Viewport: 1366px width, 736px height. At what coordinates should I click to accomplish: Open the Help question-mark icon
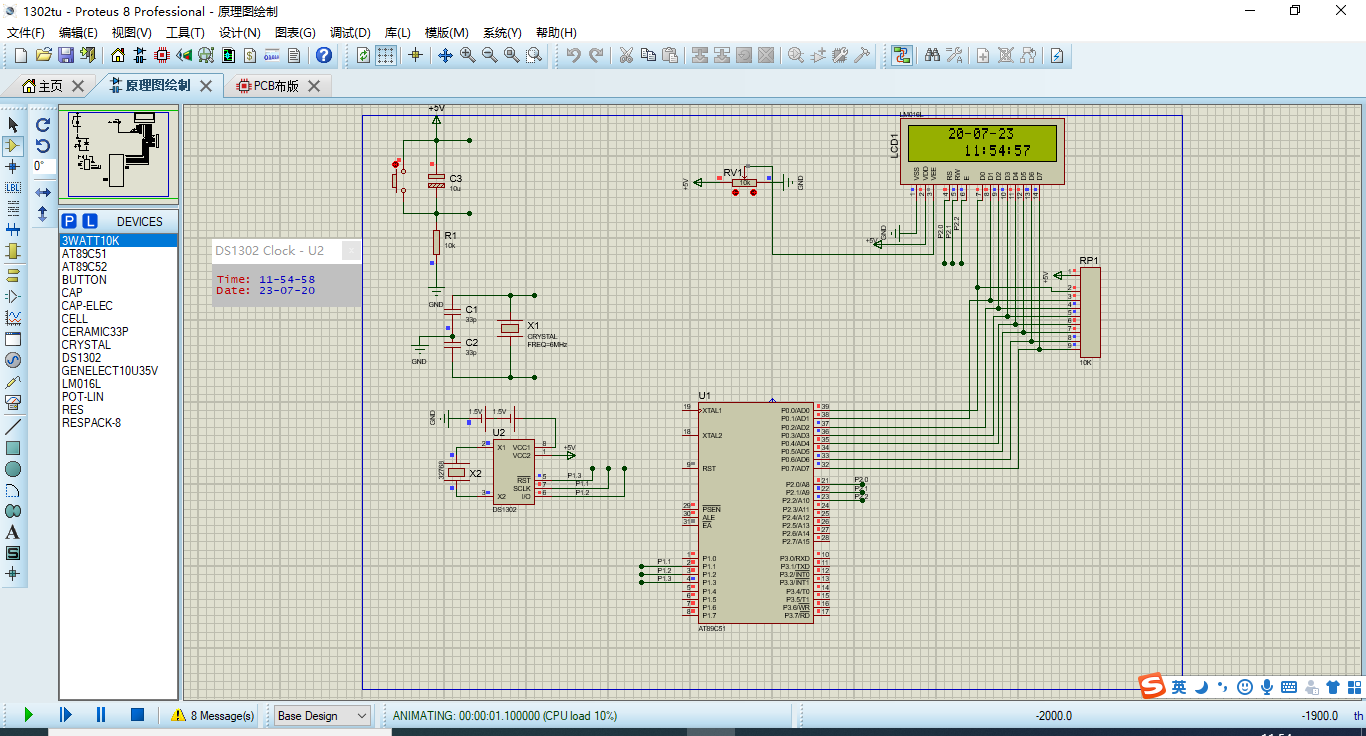click(x=323, y=55)
